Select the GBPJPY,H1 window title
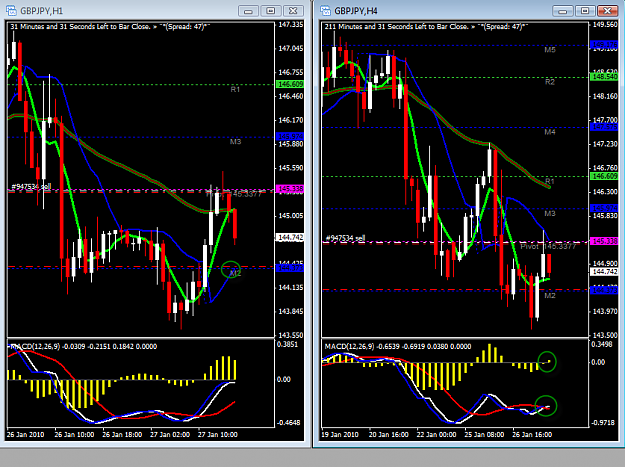625x467 pixels. pos(41,11)
